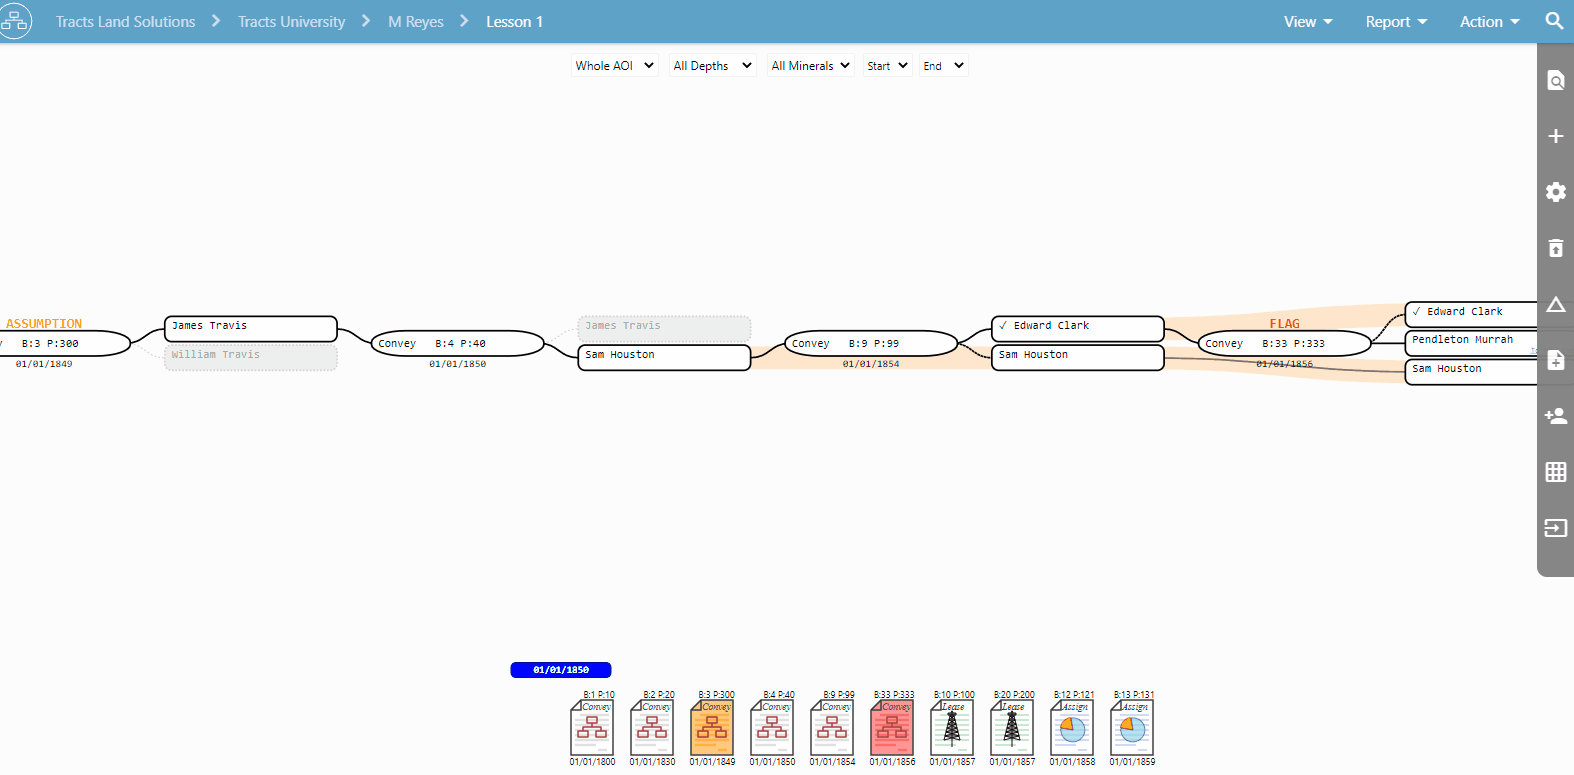
Task: Click the trash icon in right sidebar
Action: [1555, 248]
